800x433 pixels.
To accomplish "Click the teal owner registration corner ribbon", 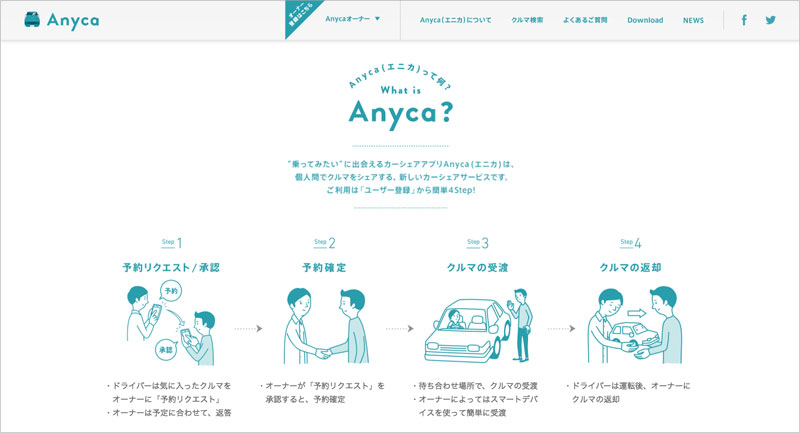I will (x=301, y=15).
